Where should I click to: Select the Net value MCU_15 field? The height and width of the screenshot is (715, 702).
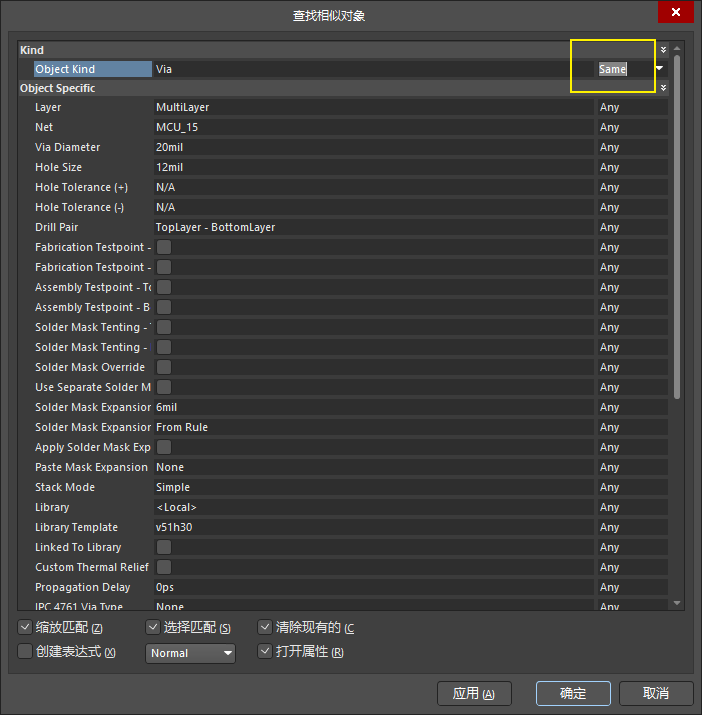coord(373,127)
